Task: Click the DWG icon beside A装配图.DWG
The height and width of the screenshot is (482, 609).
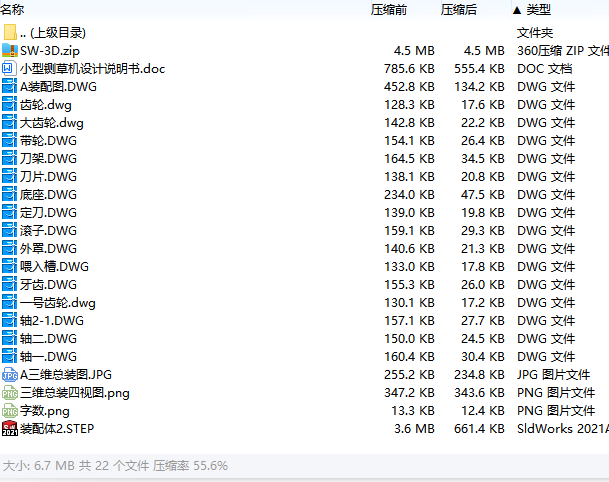Action: 10,86
